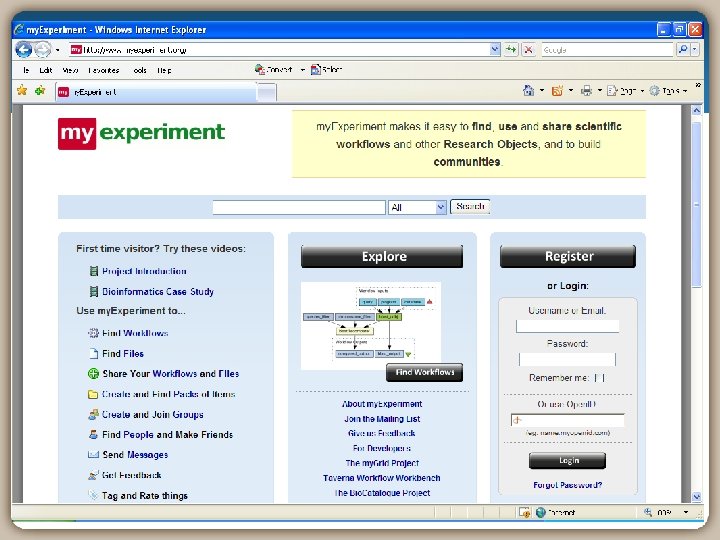Click the OpenID input field
The image size is (720, 540).
point(568,420)
